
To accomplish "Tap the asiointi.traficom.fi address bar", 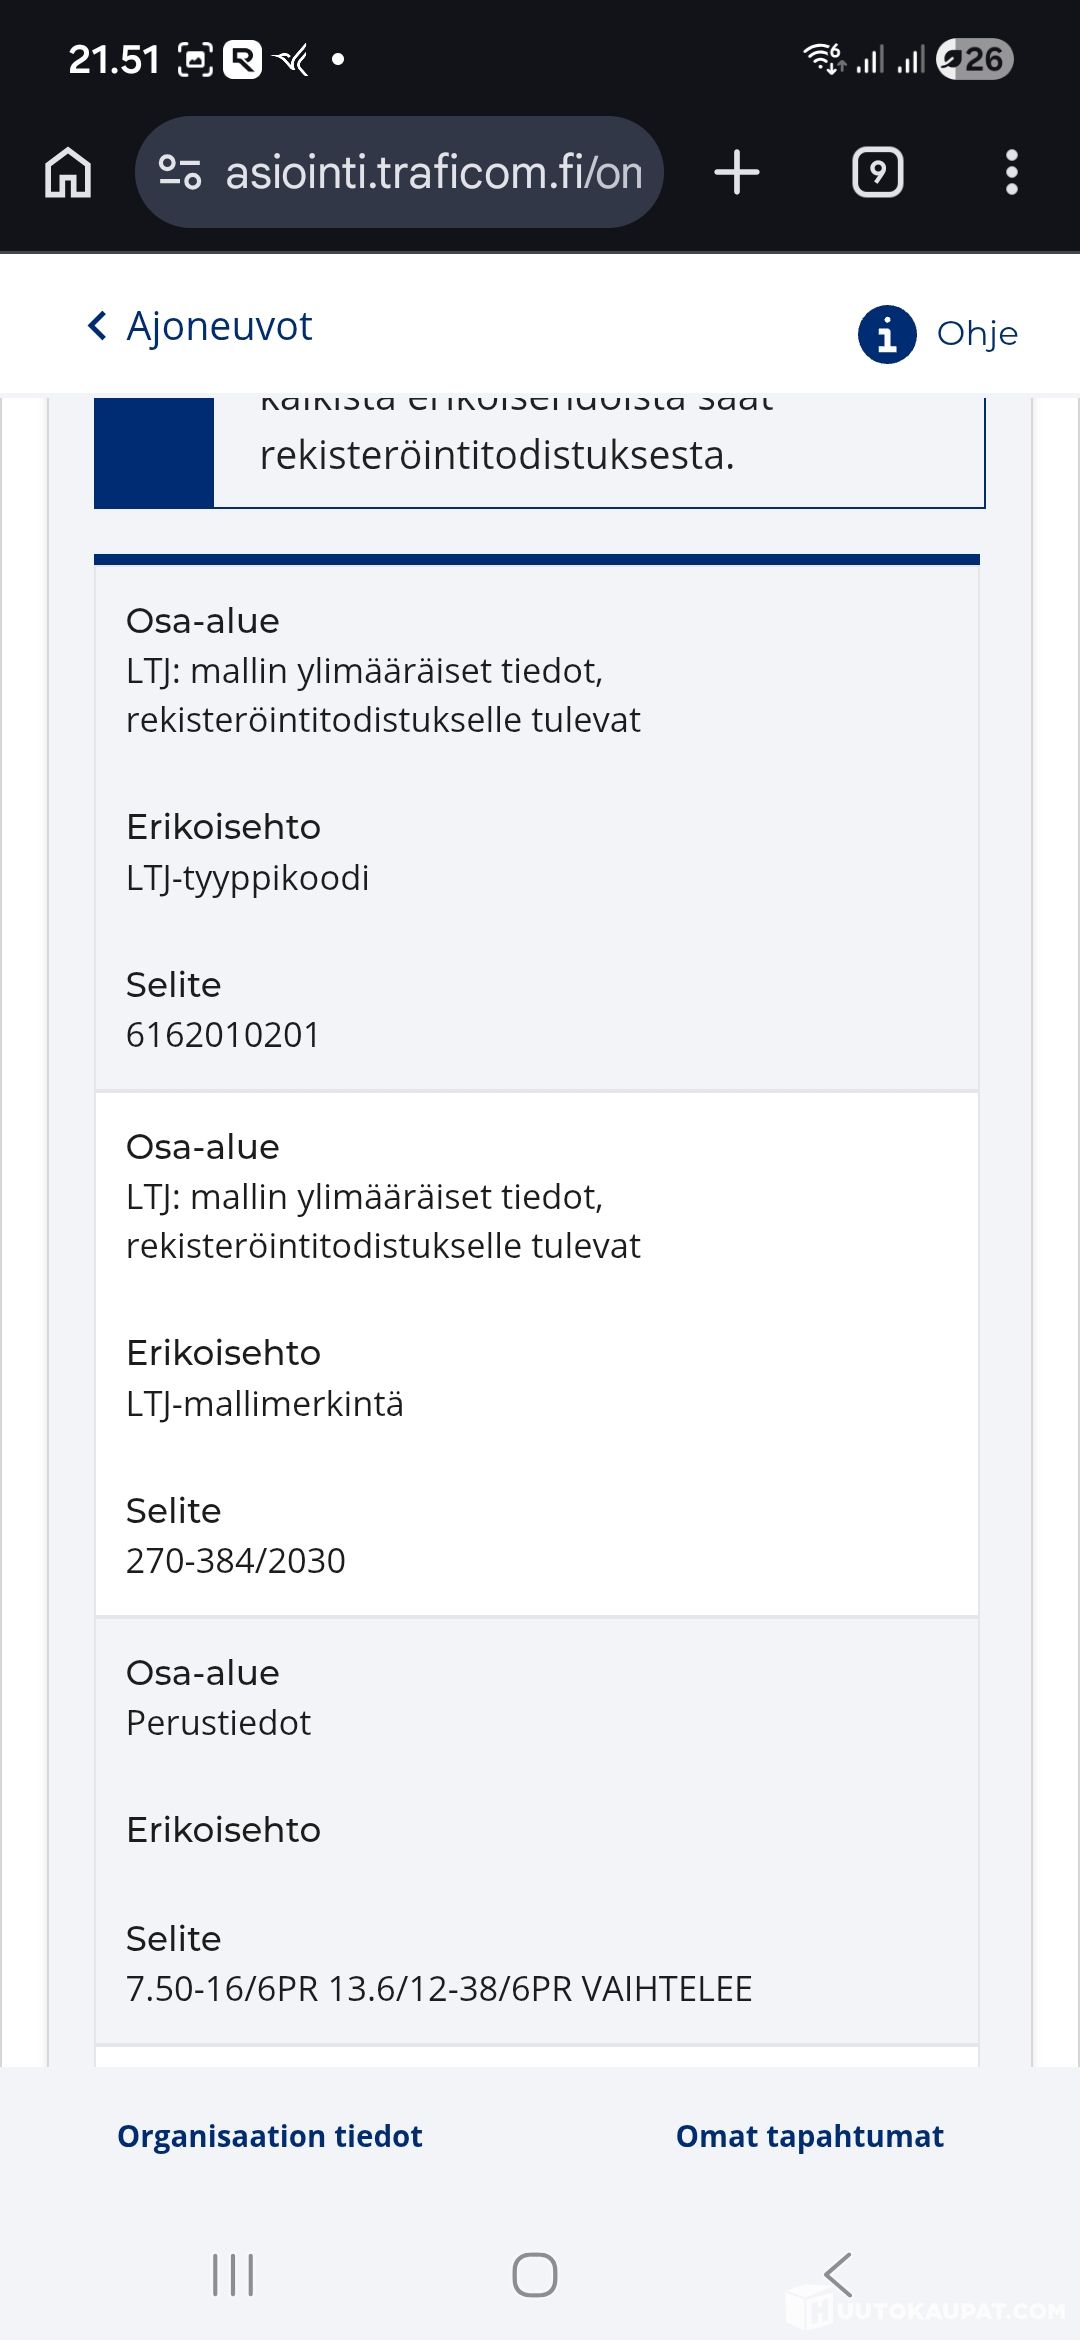I will pyautogui.click(x=432, y=172).
